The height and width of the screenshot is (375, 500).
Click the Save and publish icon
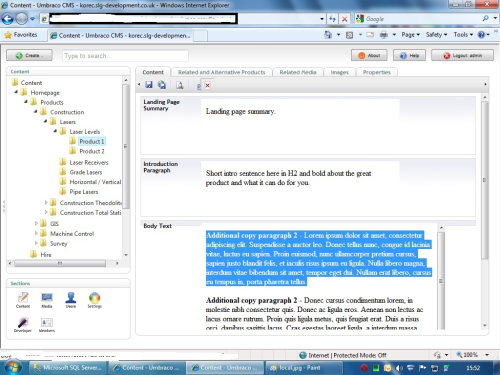pyautogui.click(x=162, y=85)
